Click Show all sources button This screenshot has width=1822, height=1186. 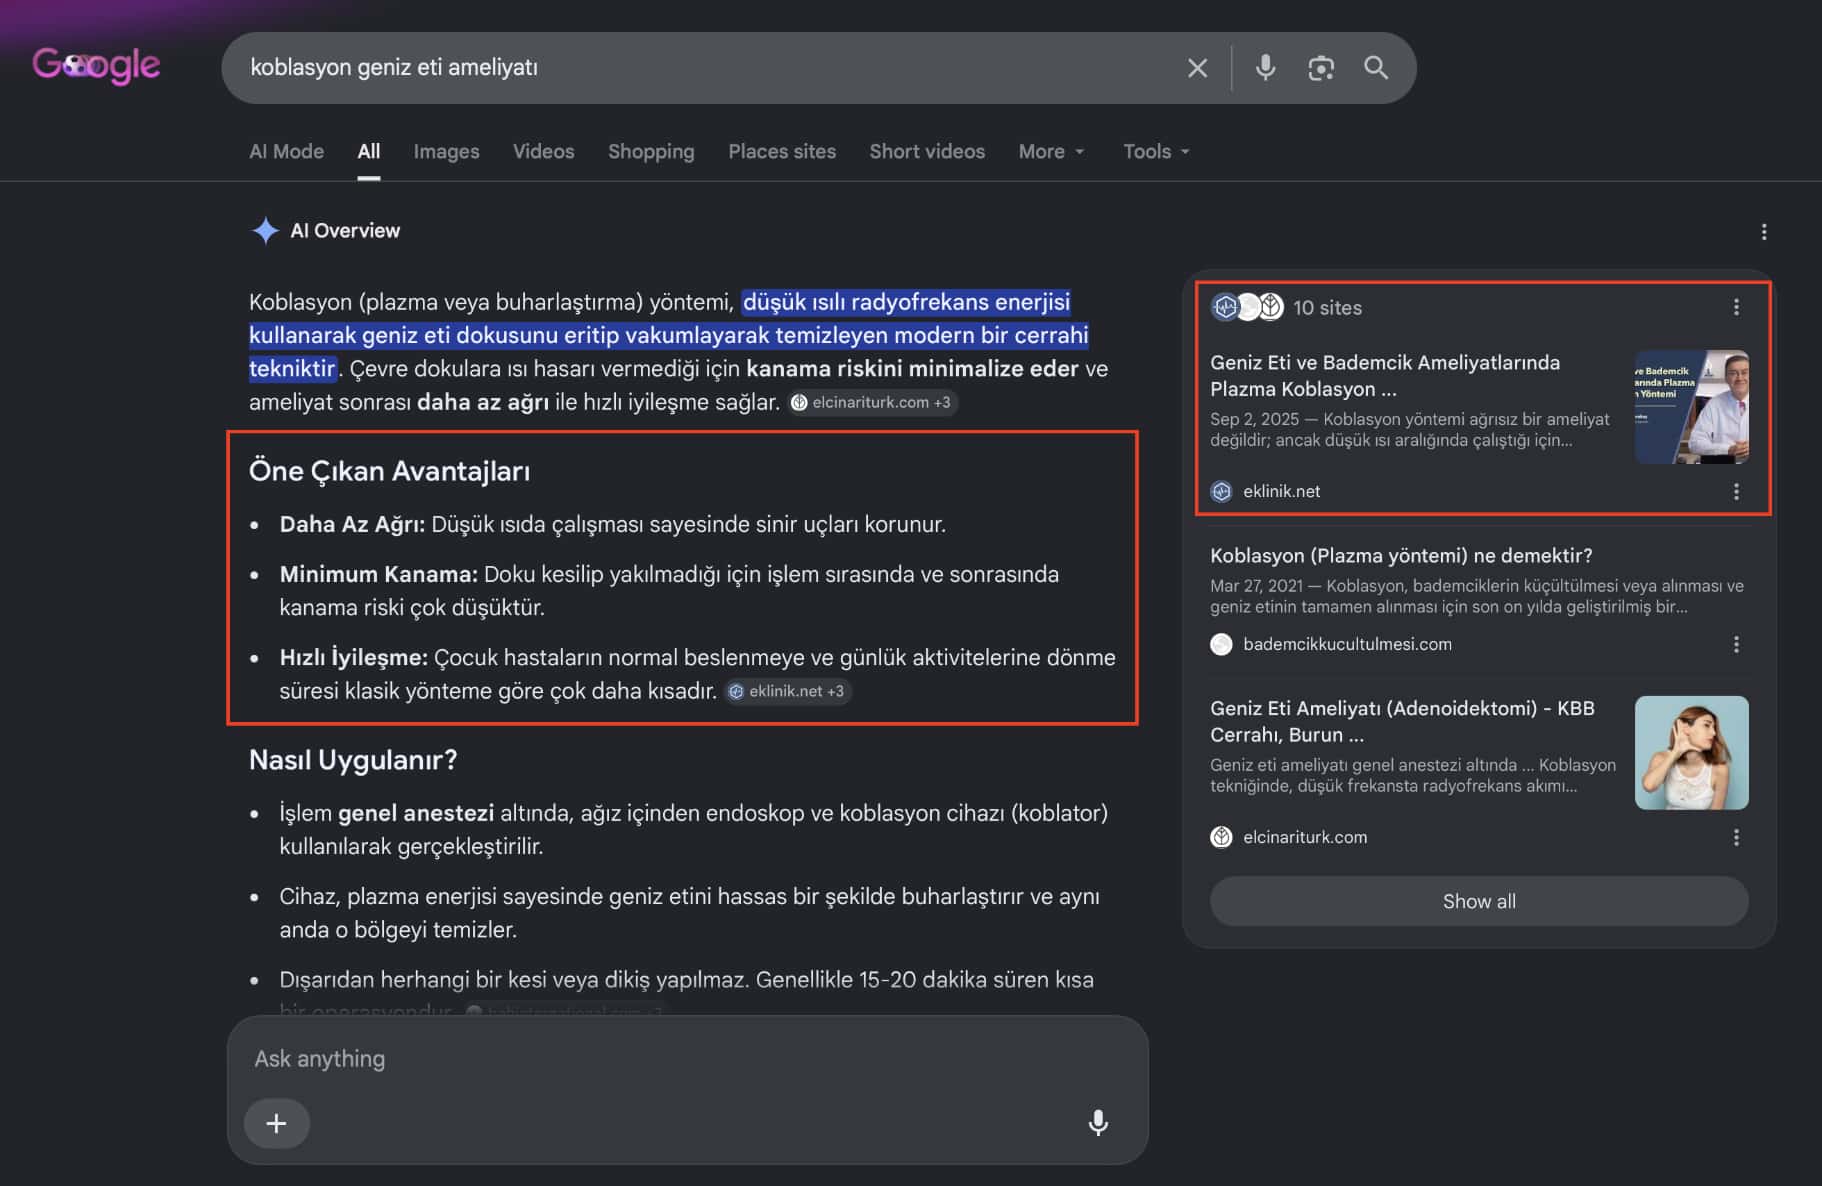coord(1479,901)
